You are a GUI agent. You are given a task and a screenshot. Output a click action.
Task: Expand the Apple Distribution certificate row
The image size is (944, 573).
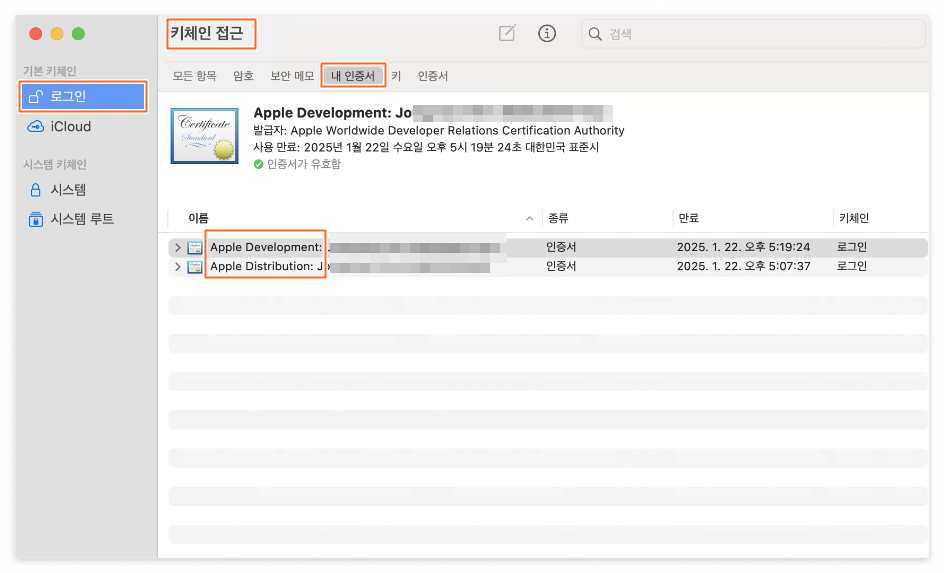tap(177, 267)
